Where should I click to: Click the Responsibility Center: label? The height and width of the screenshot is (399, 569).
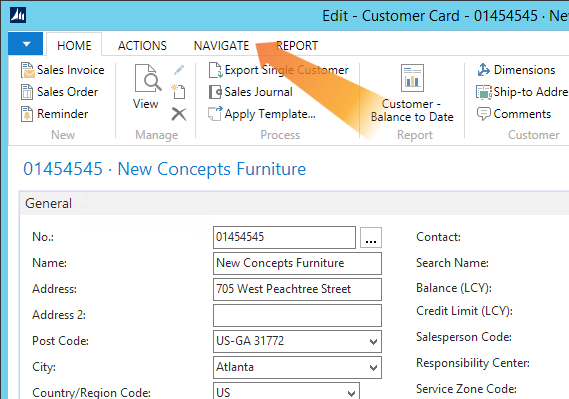[x=472, y=363]
